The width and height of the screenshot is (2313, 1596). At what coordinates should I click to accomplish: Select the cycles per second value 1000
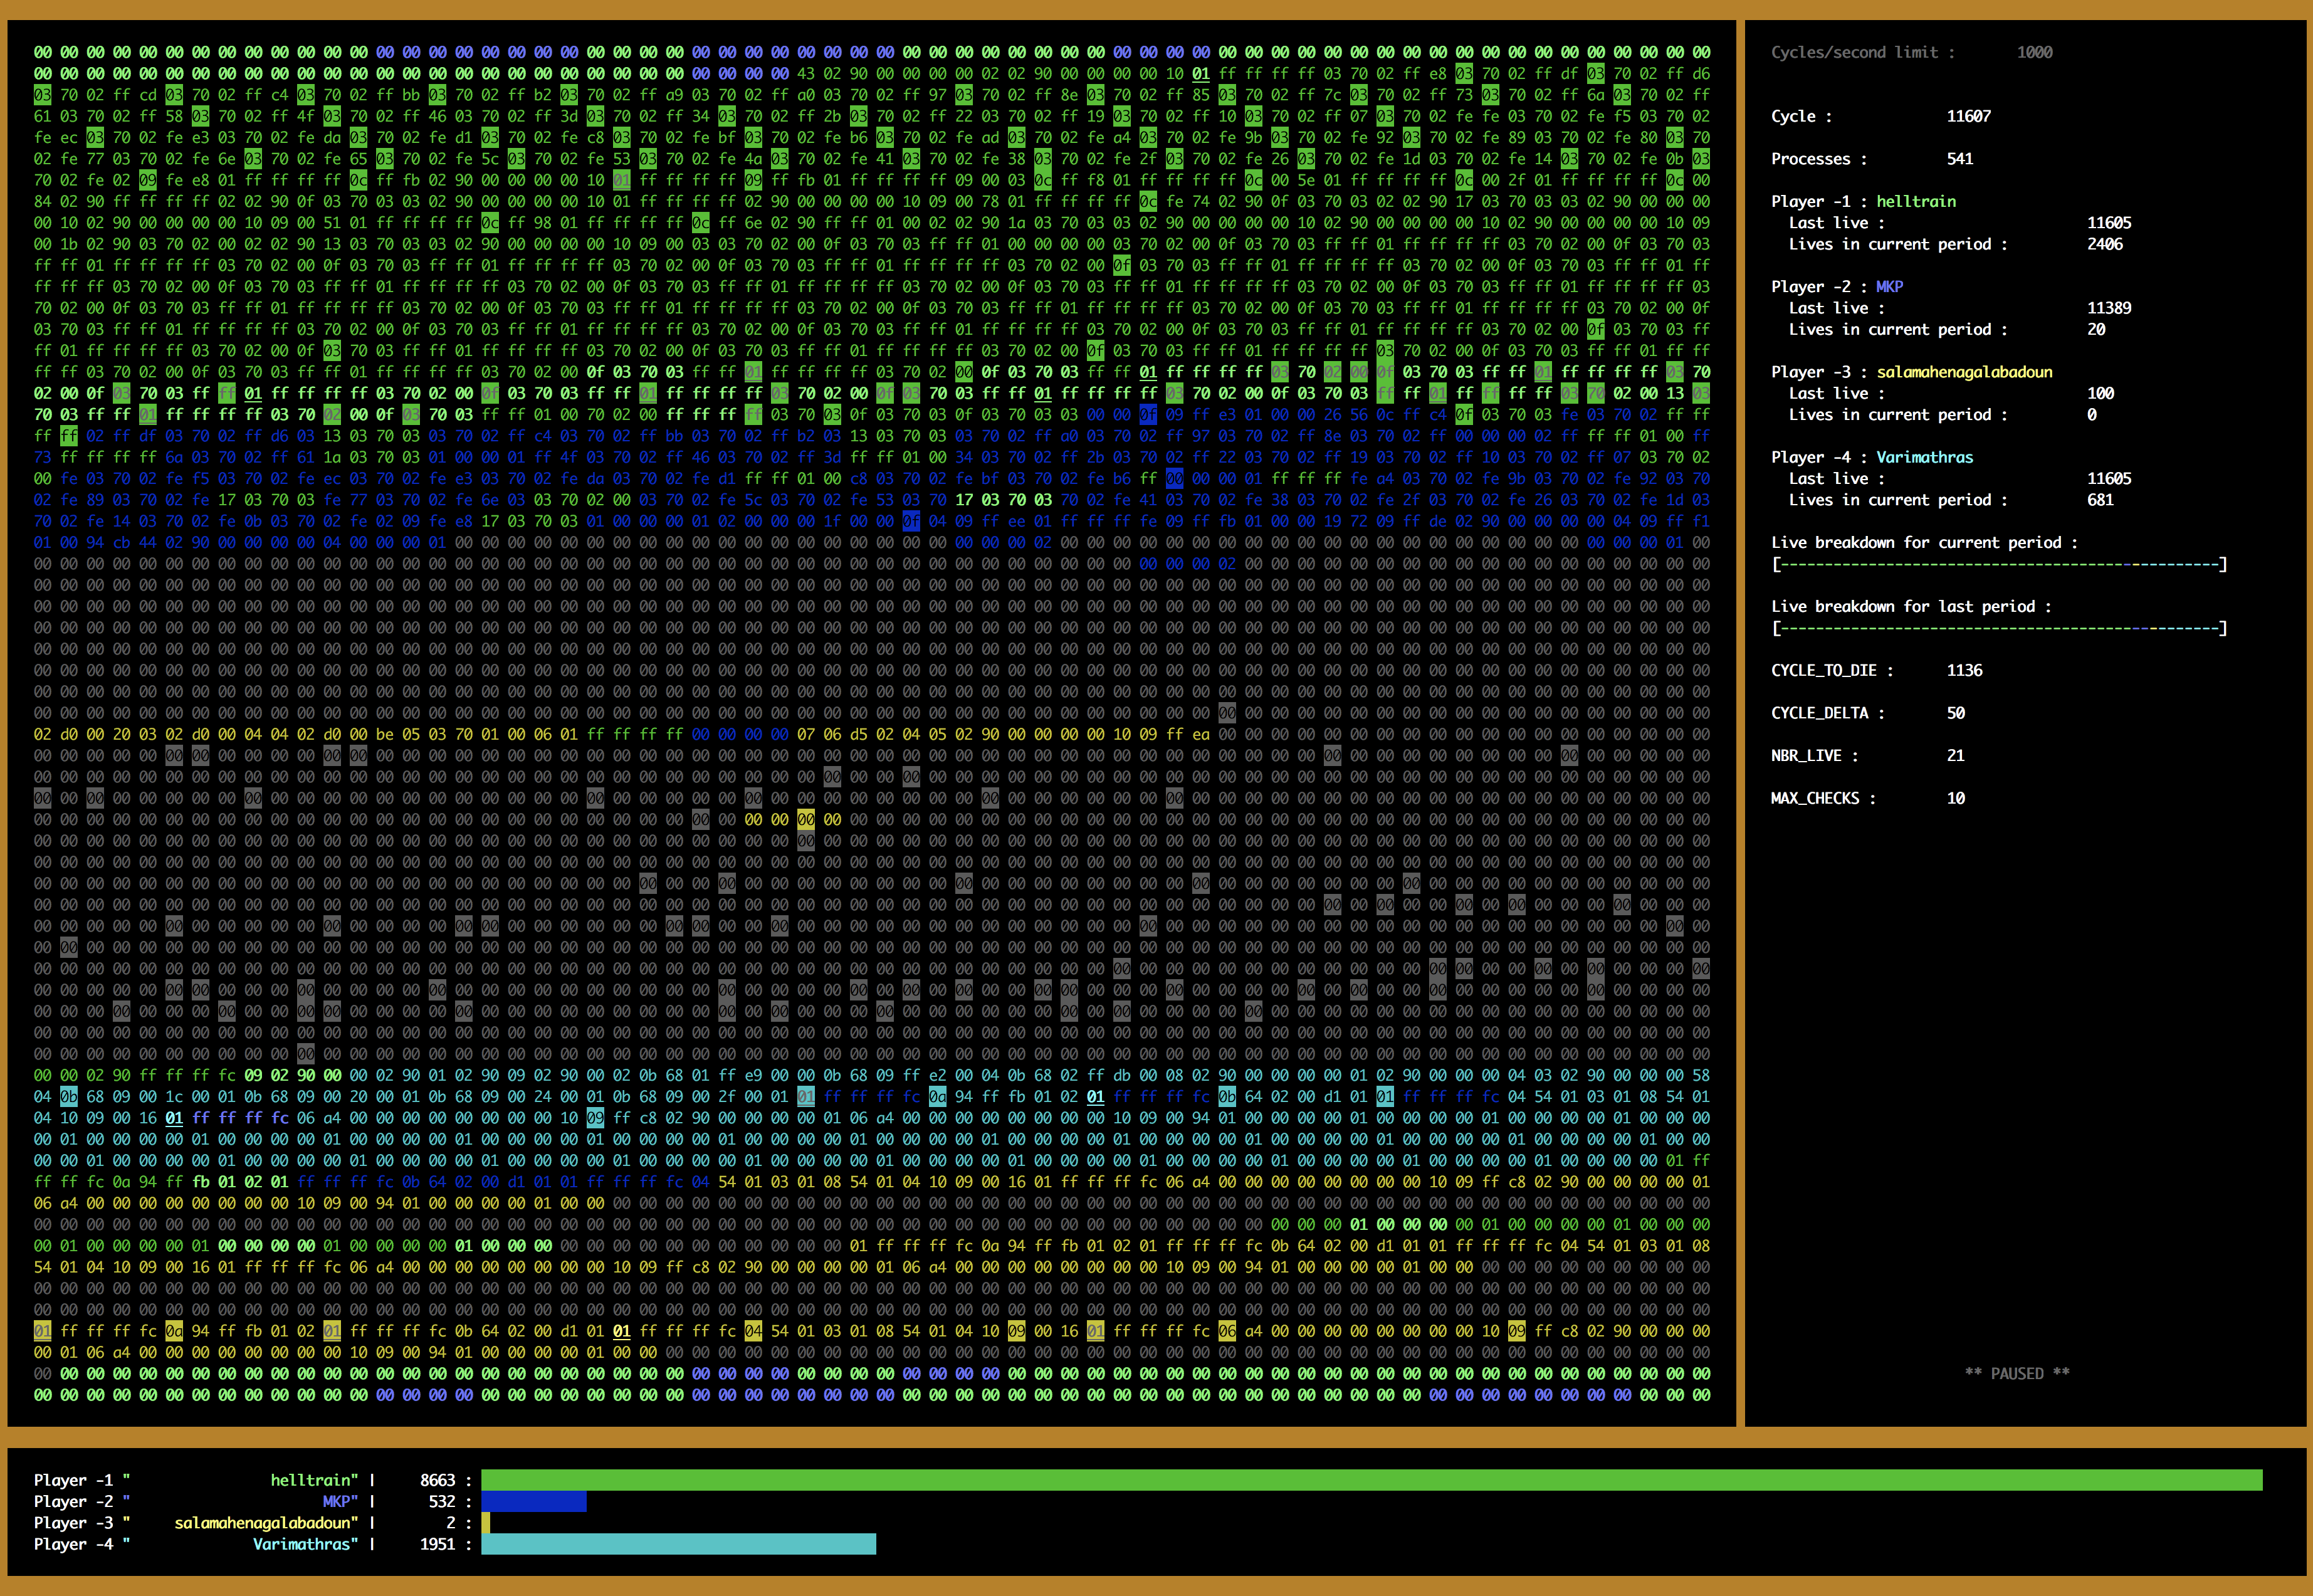(2034, 52)
